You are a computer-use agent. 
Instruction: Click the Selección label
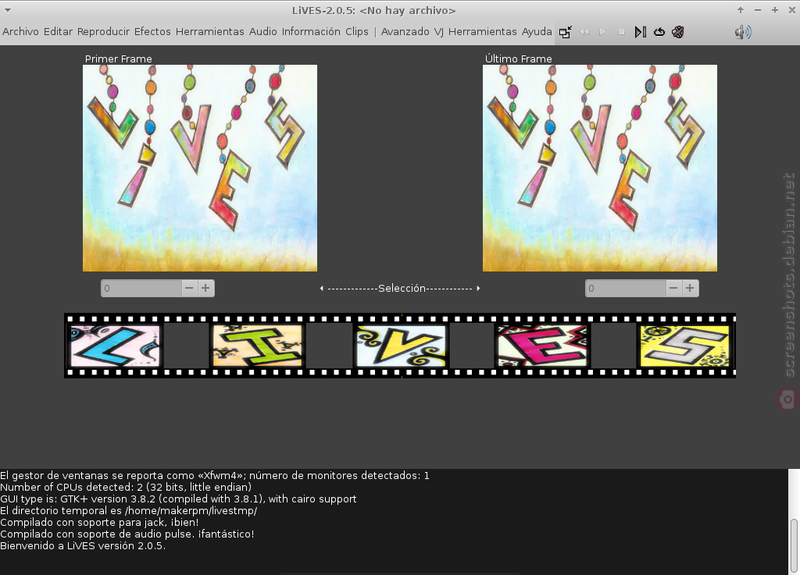402,288
